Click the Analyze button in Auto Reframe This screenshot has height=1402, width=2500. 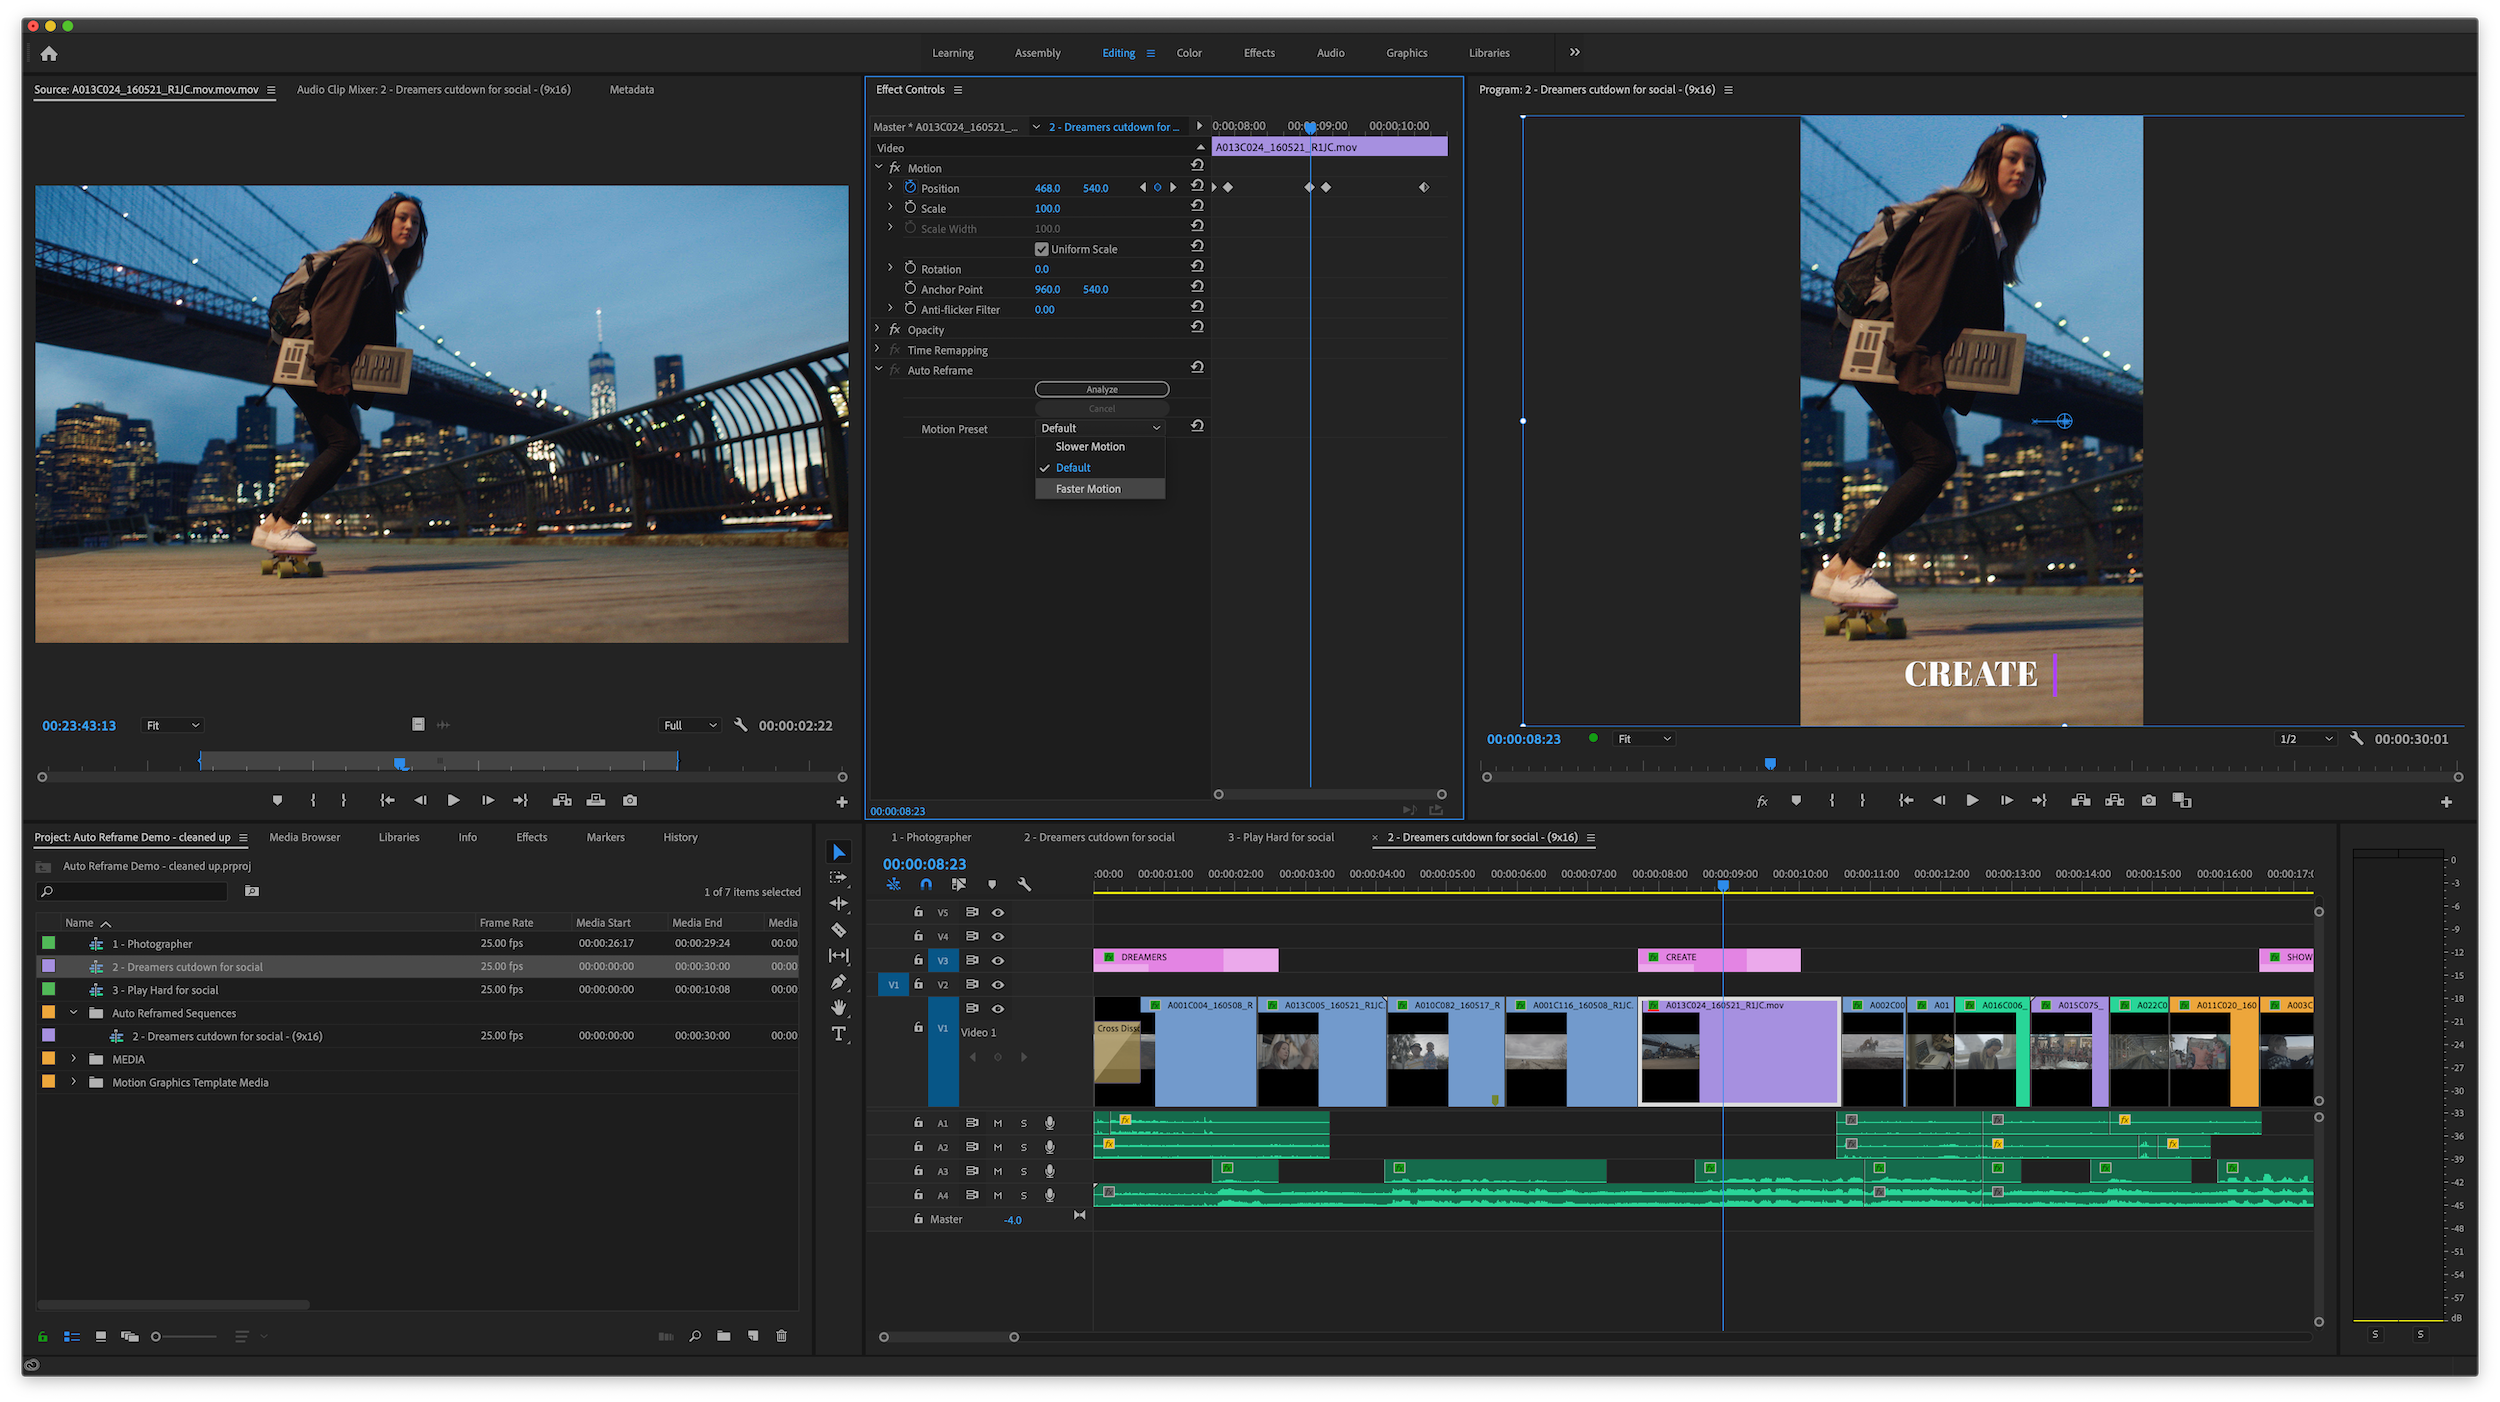point(1101,390)
